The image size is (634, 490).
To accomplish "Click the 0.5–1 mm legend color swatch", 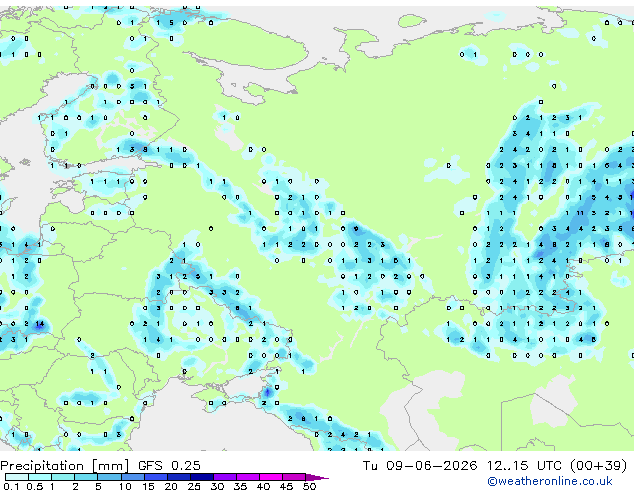I will pyautogui.click(x=40, y=477).
